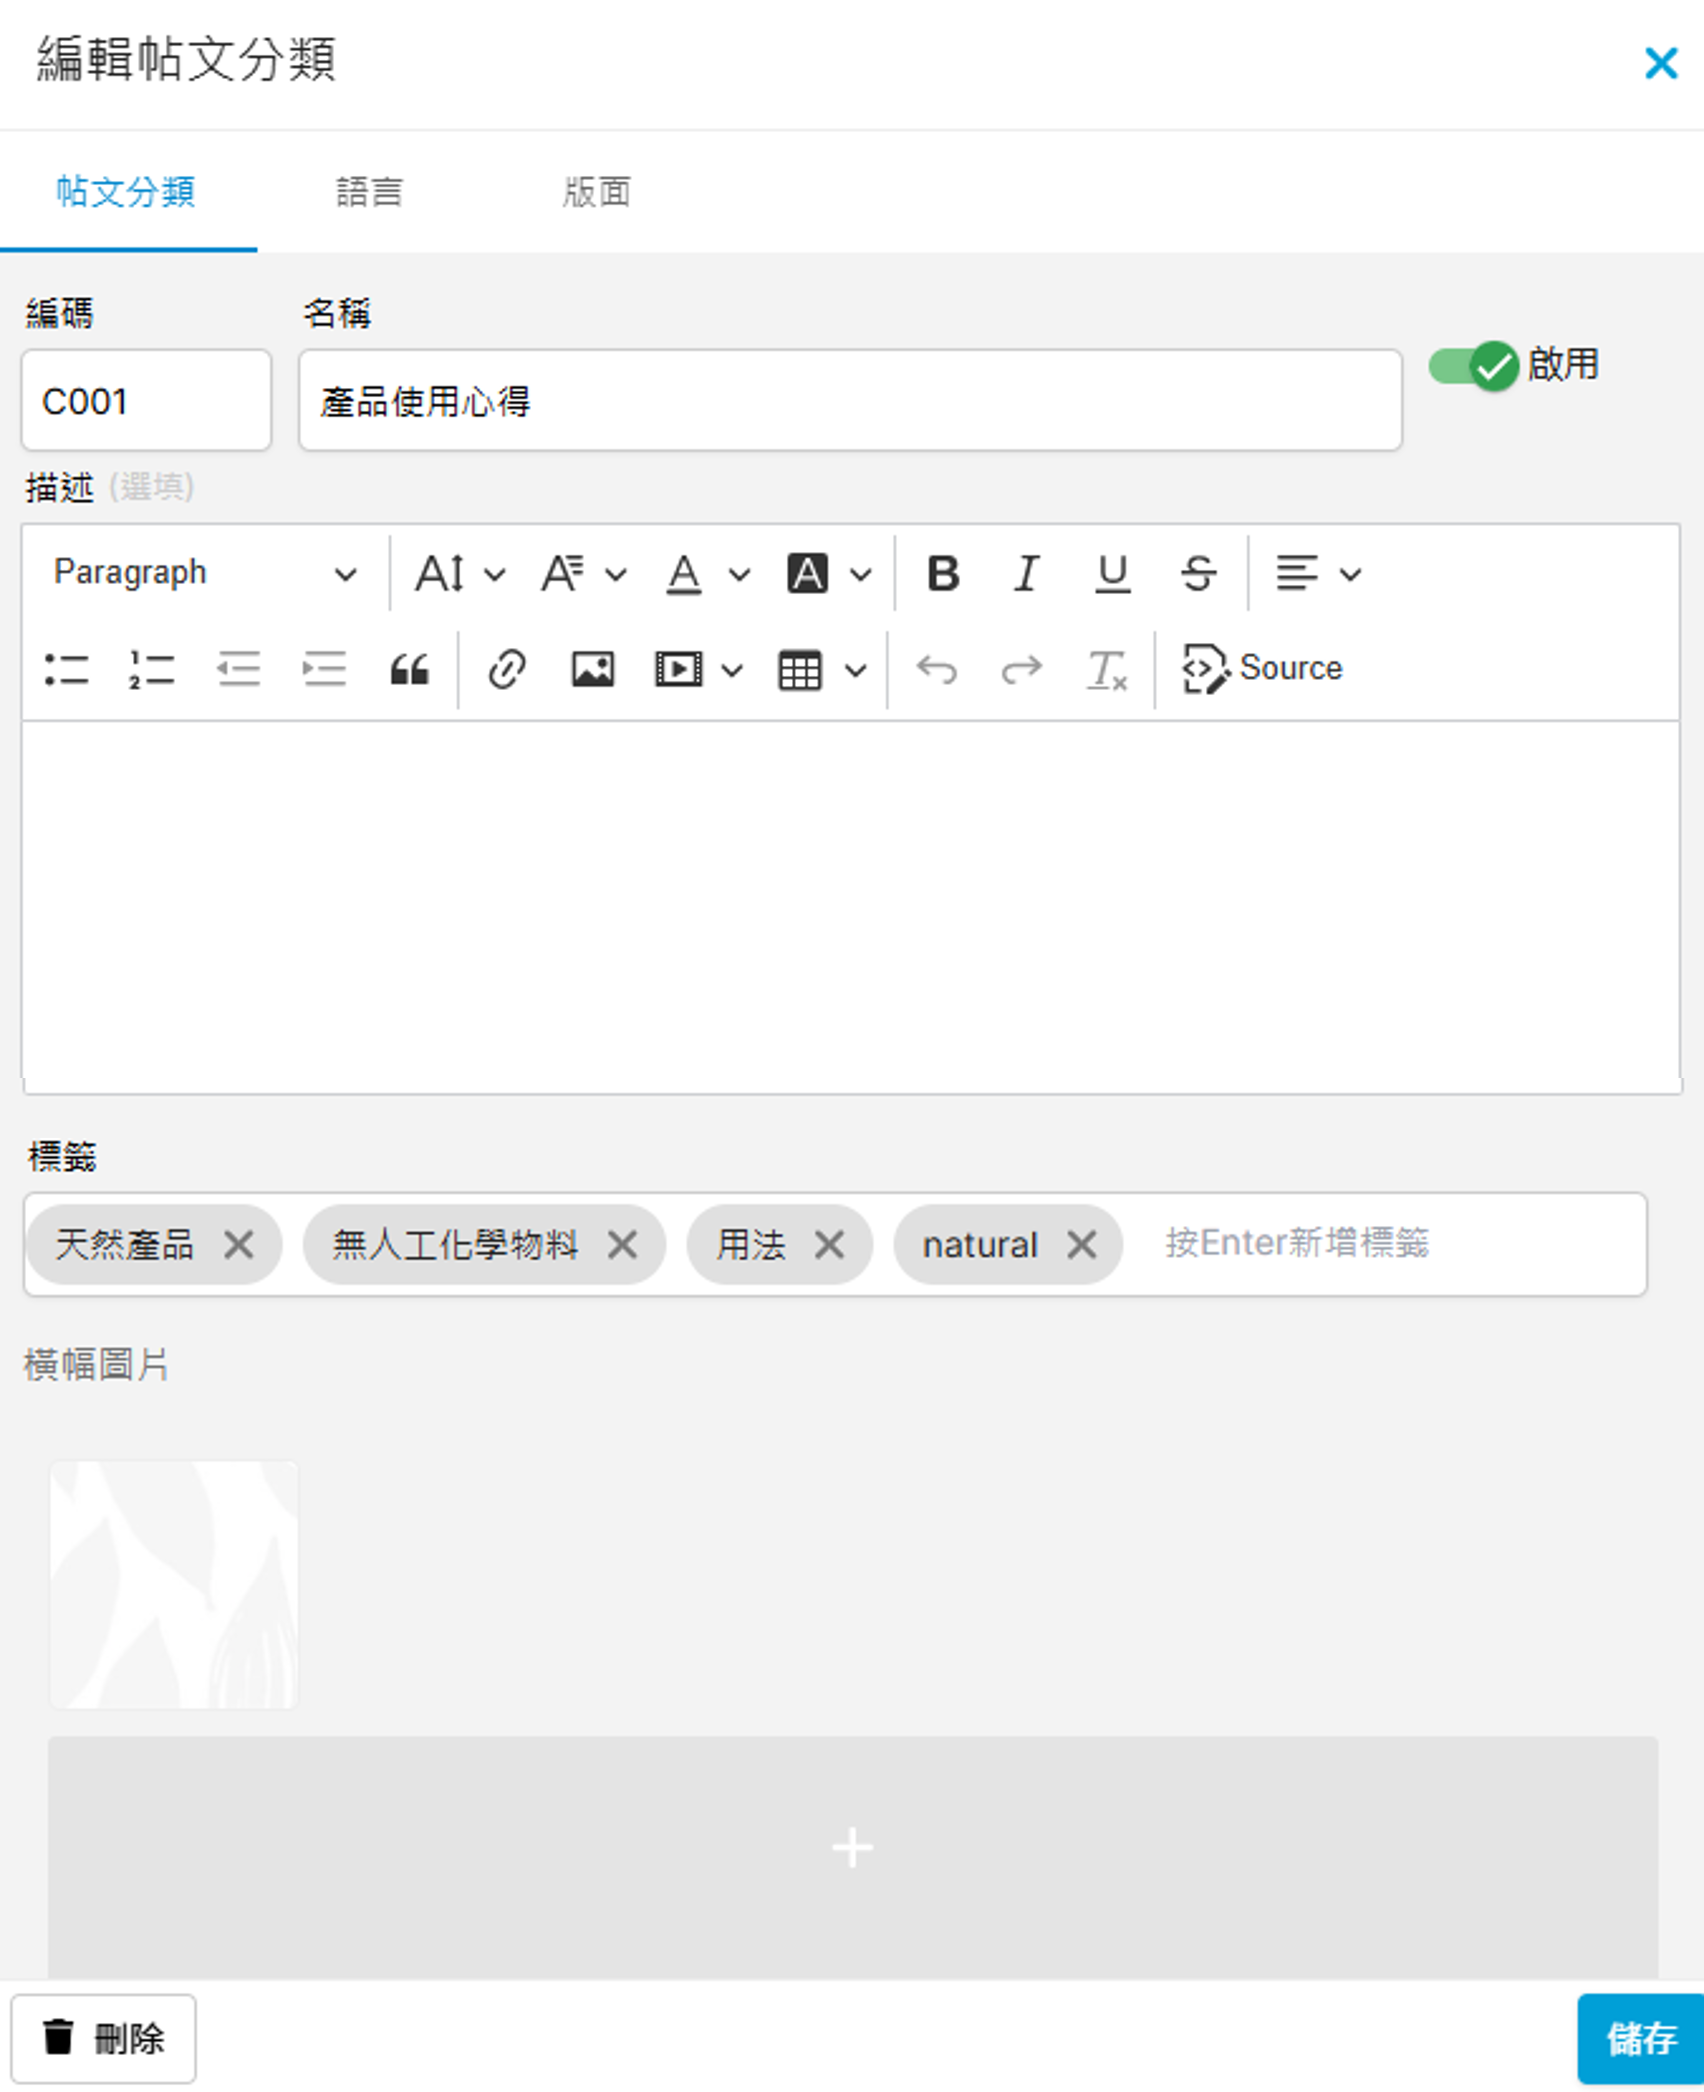
Task: Create a numbered list
Action: point(152,669)
